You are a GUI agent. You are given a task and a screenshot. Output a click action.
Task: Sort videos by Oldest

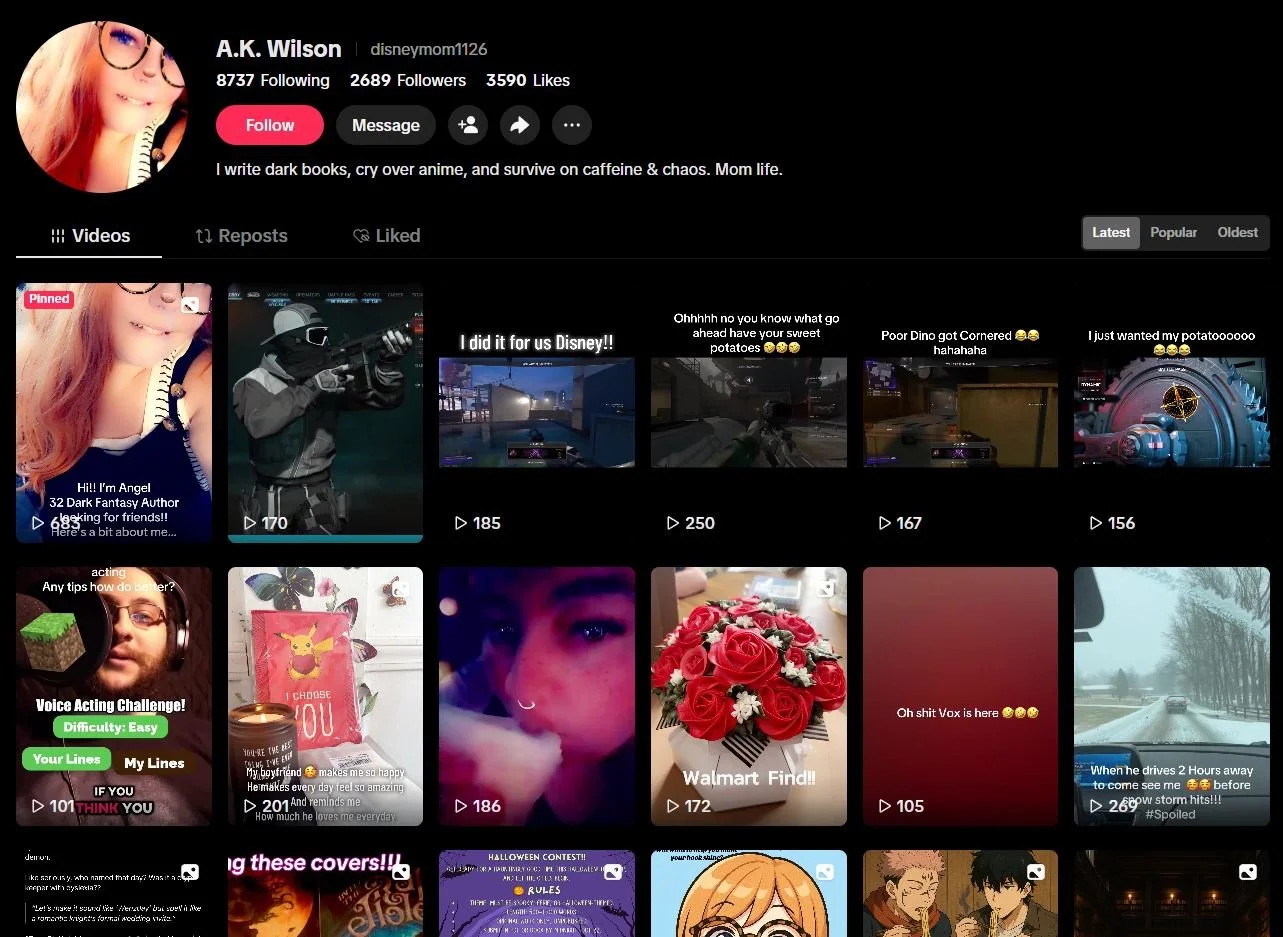pyautogui.click(x=1237, y=233)
